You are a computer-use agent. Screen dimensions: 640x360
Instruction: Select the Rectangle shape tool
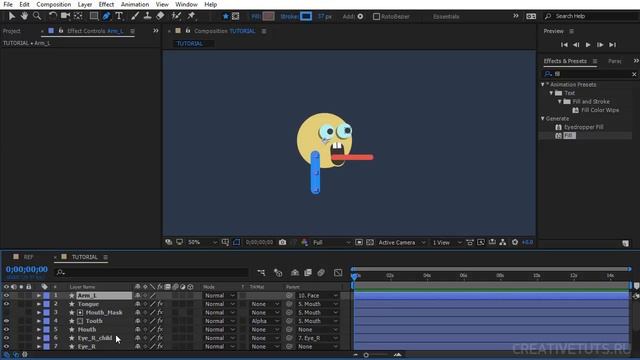(x=94, y=16)
